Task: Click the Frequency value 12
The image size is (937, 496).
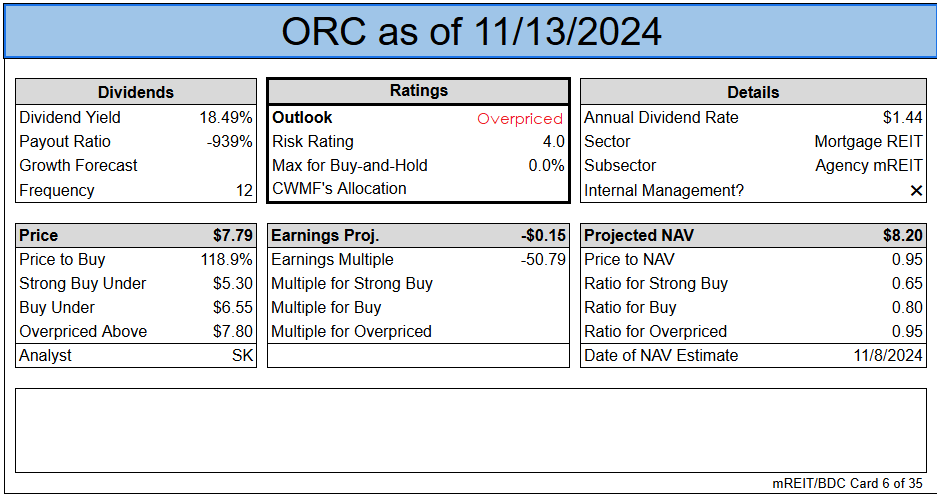Action: tap(243, 190)
